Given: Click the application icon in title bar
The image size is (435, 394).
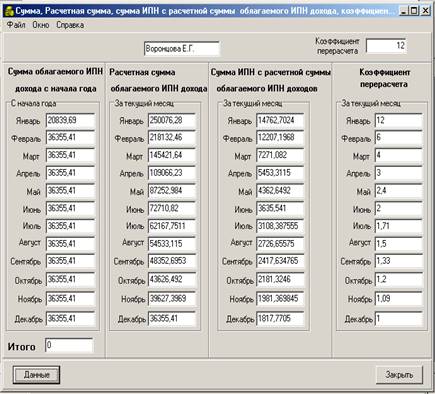Looking at the screenshot, I should click(x=9, y=11).
